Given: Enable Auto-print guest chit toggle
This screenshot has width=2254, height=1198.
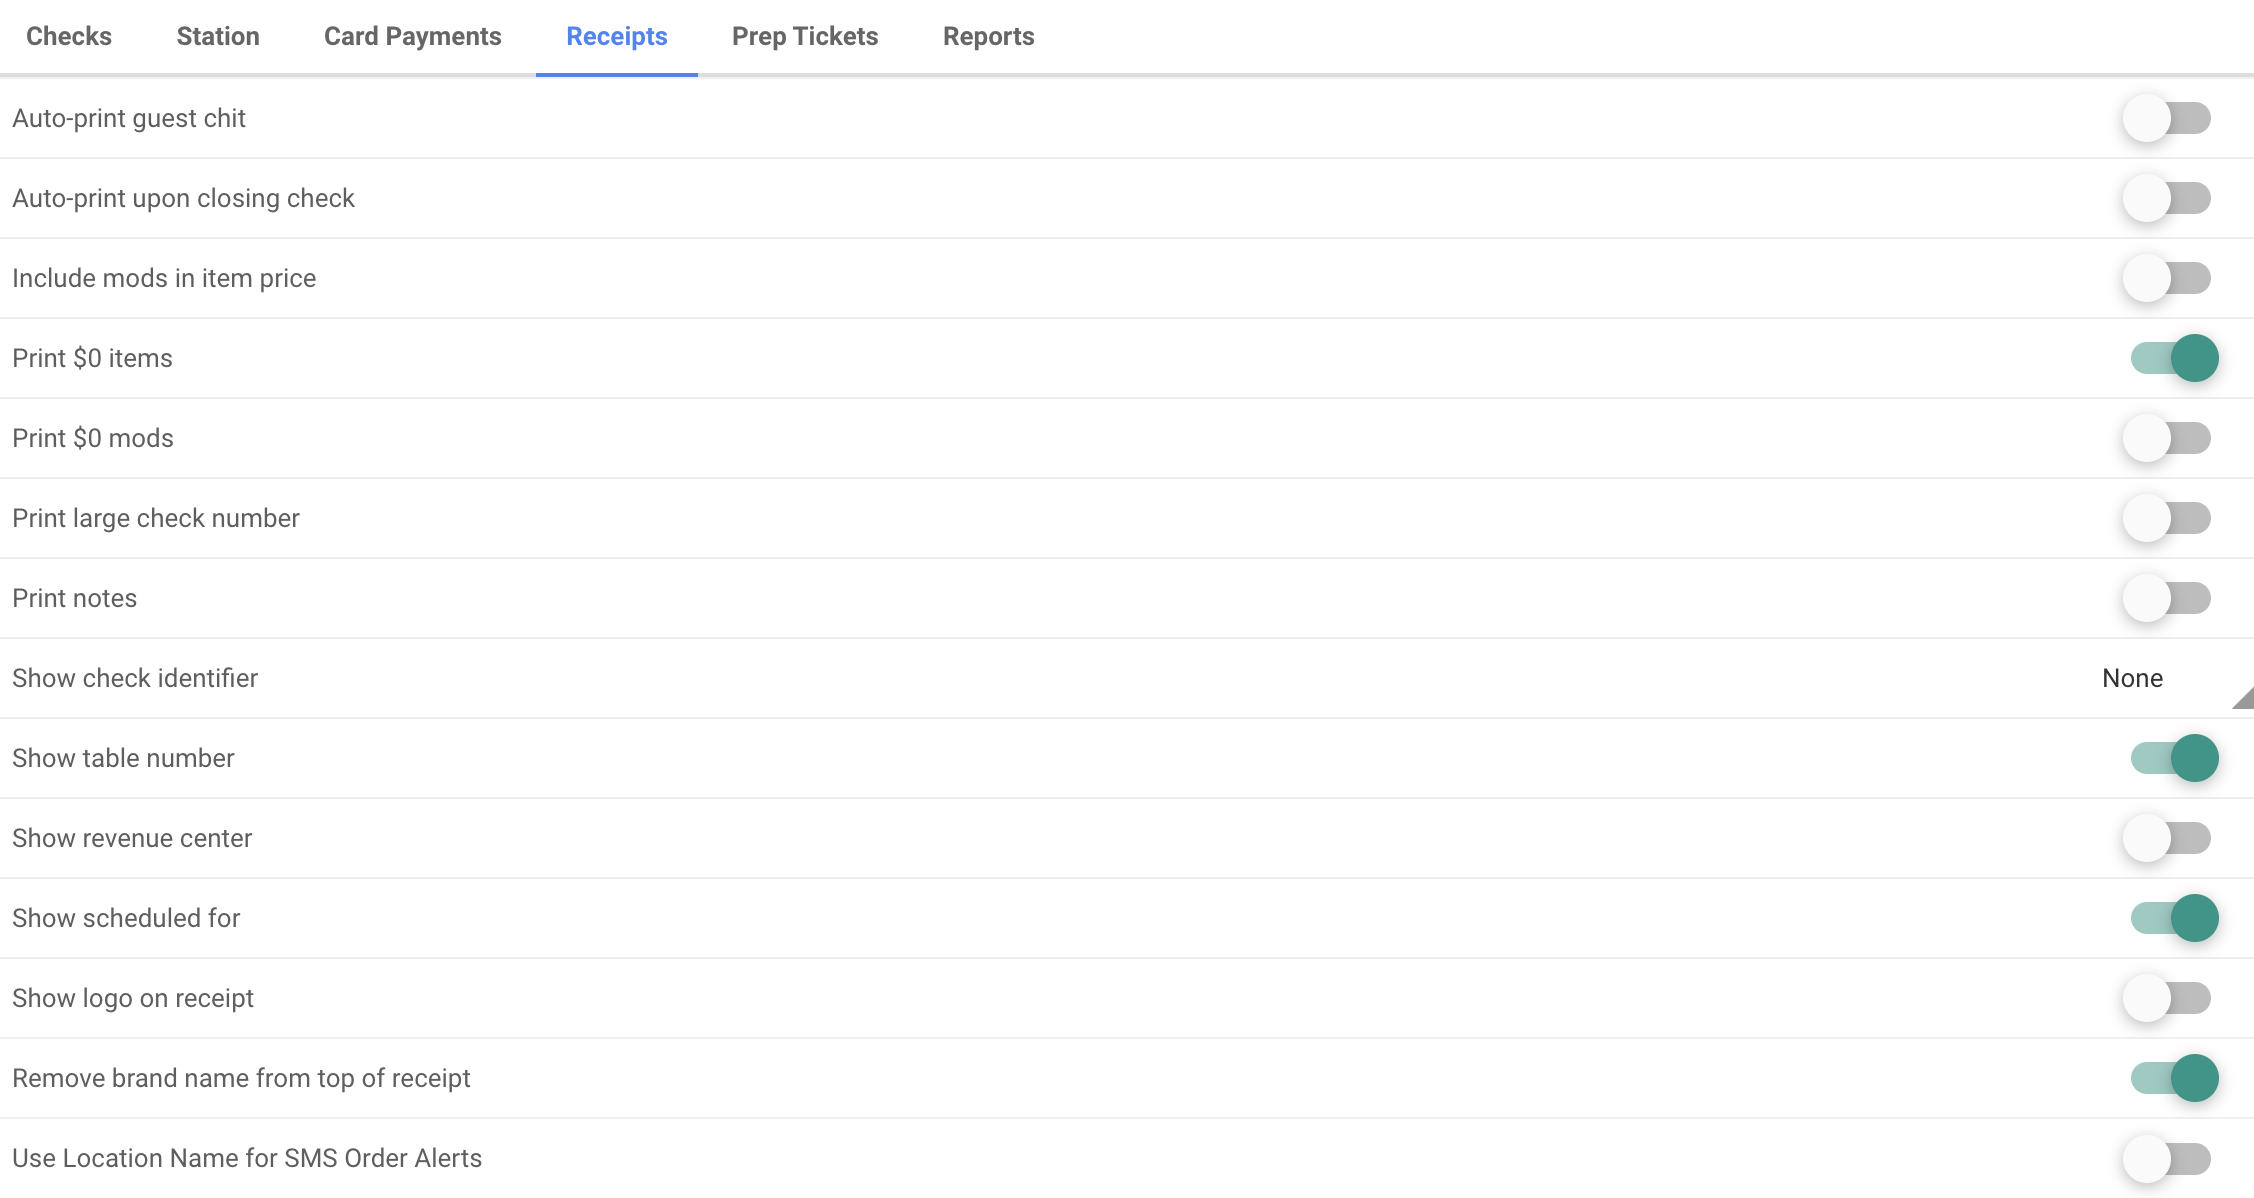Looking at the screenshot, I should point(2167,118).
